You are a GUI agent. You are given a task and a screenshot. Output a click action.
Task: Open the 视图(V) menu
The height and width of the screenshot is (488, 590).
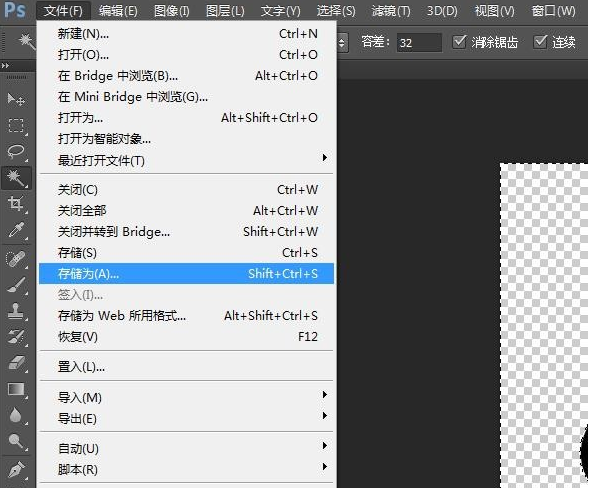tap(494, 11)
